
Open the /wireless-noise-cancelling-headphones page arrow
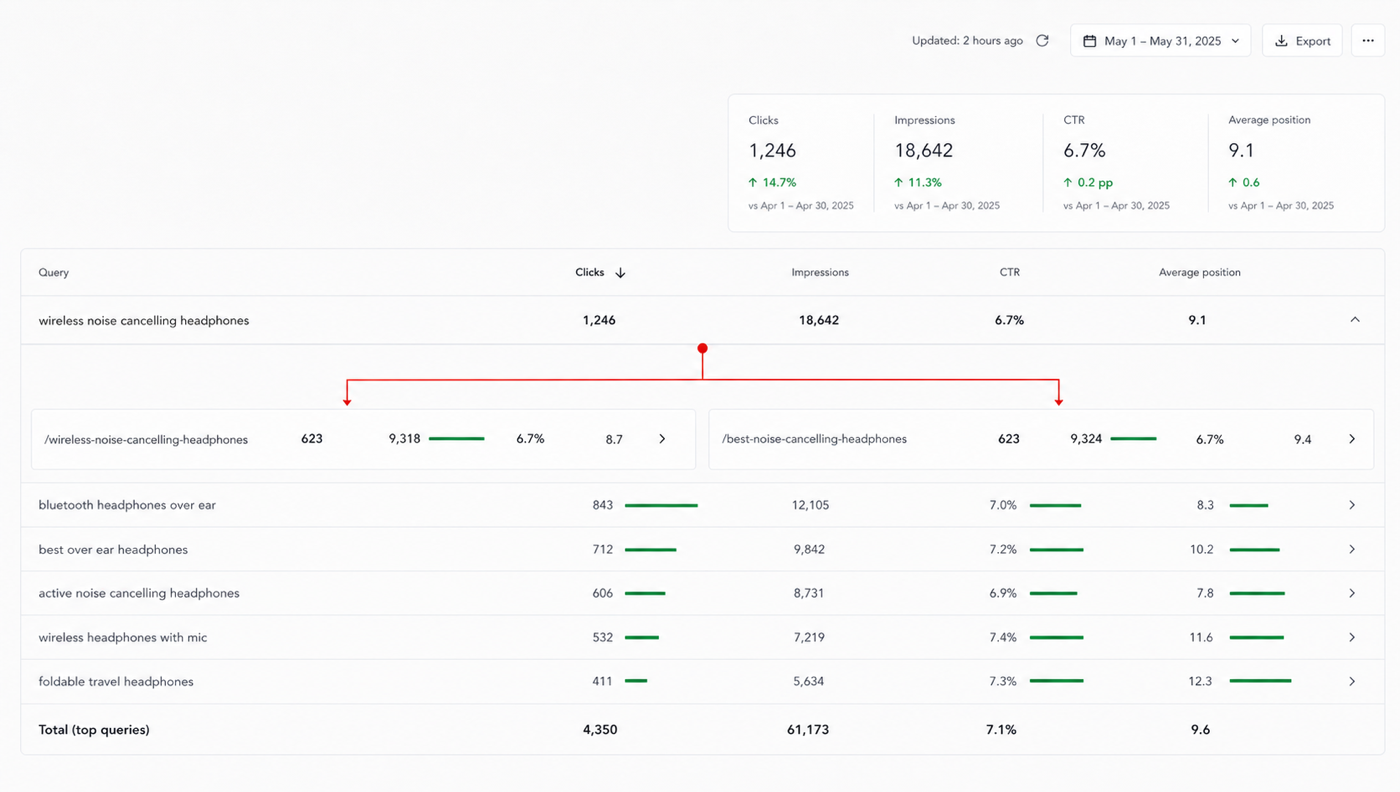[x=662, y=439]
